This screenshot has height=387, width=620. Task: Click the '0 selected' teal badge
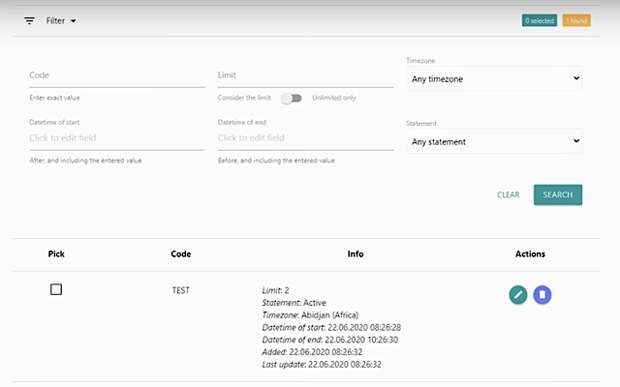(539, 21)
